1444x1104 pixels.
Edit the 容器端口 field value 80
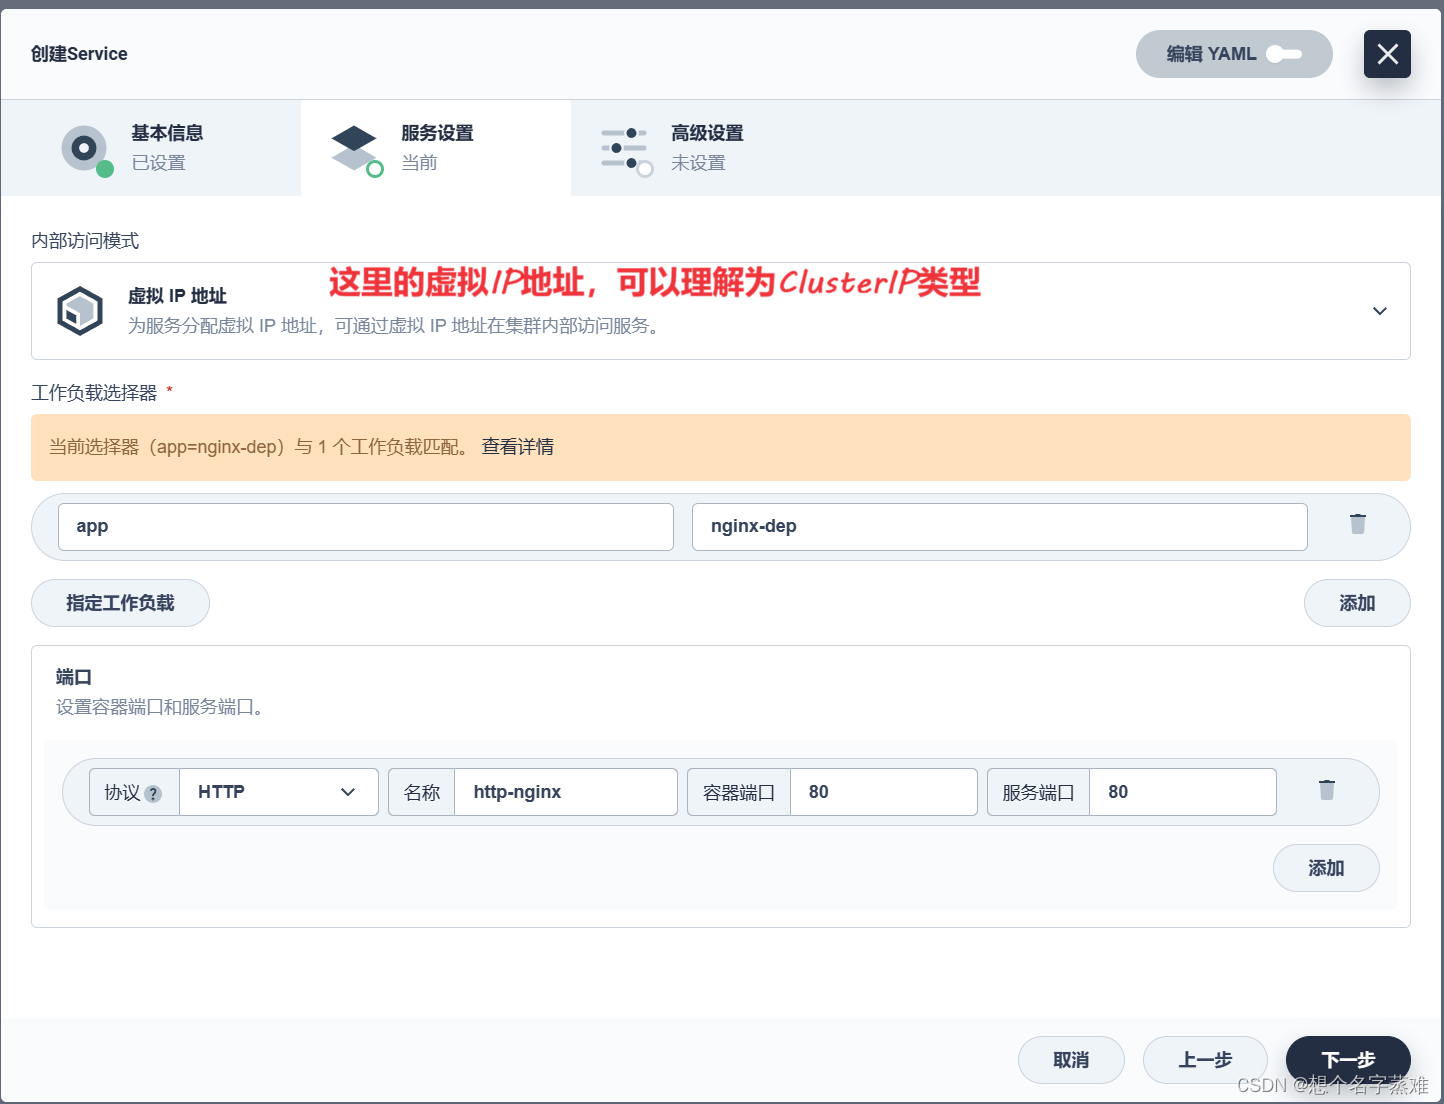click(884, 792)
